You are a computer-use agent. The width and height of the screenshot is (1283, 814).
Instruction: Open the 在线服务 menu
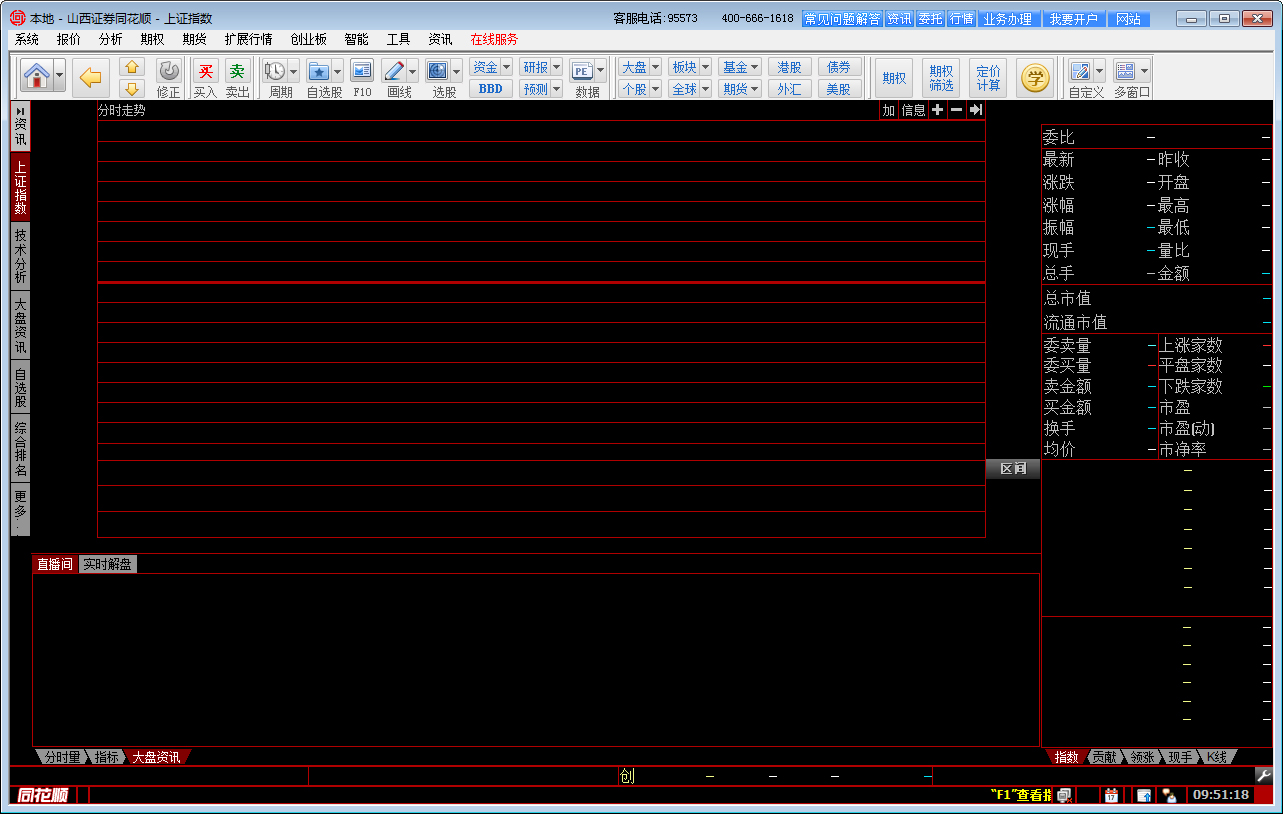pos(494,39)
